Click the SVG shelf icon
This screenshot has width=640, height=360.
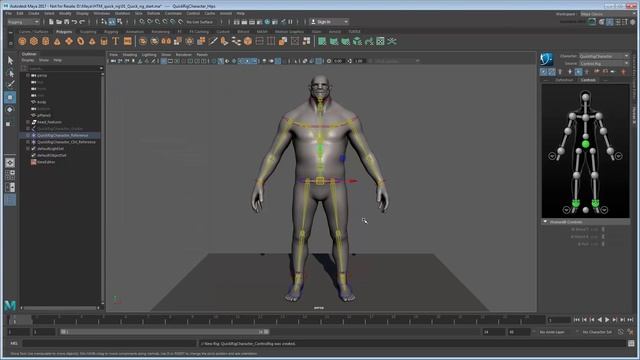coord(128,41)
